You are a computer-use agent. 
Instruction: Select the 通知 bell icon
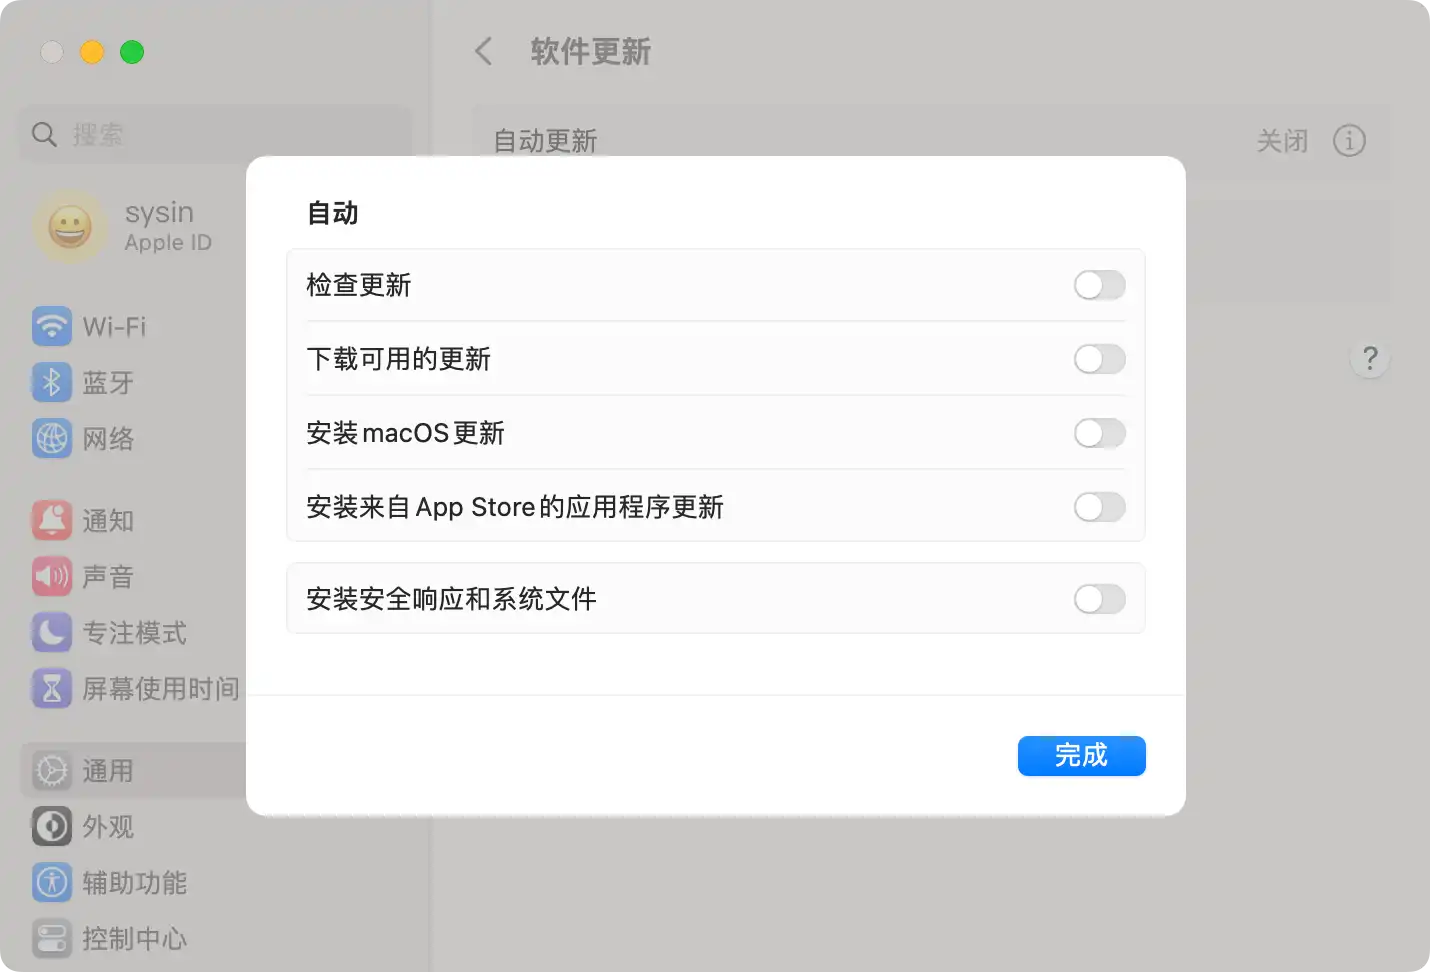click(52, 520)
